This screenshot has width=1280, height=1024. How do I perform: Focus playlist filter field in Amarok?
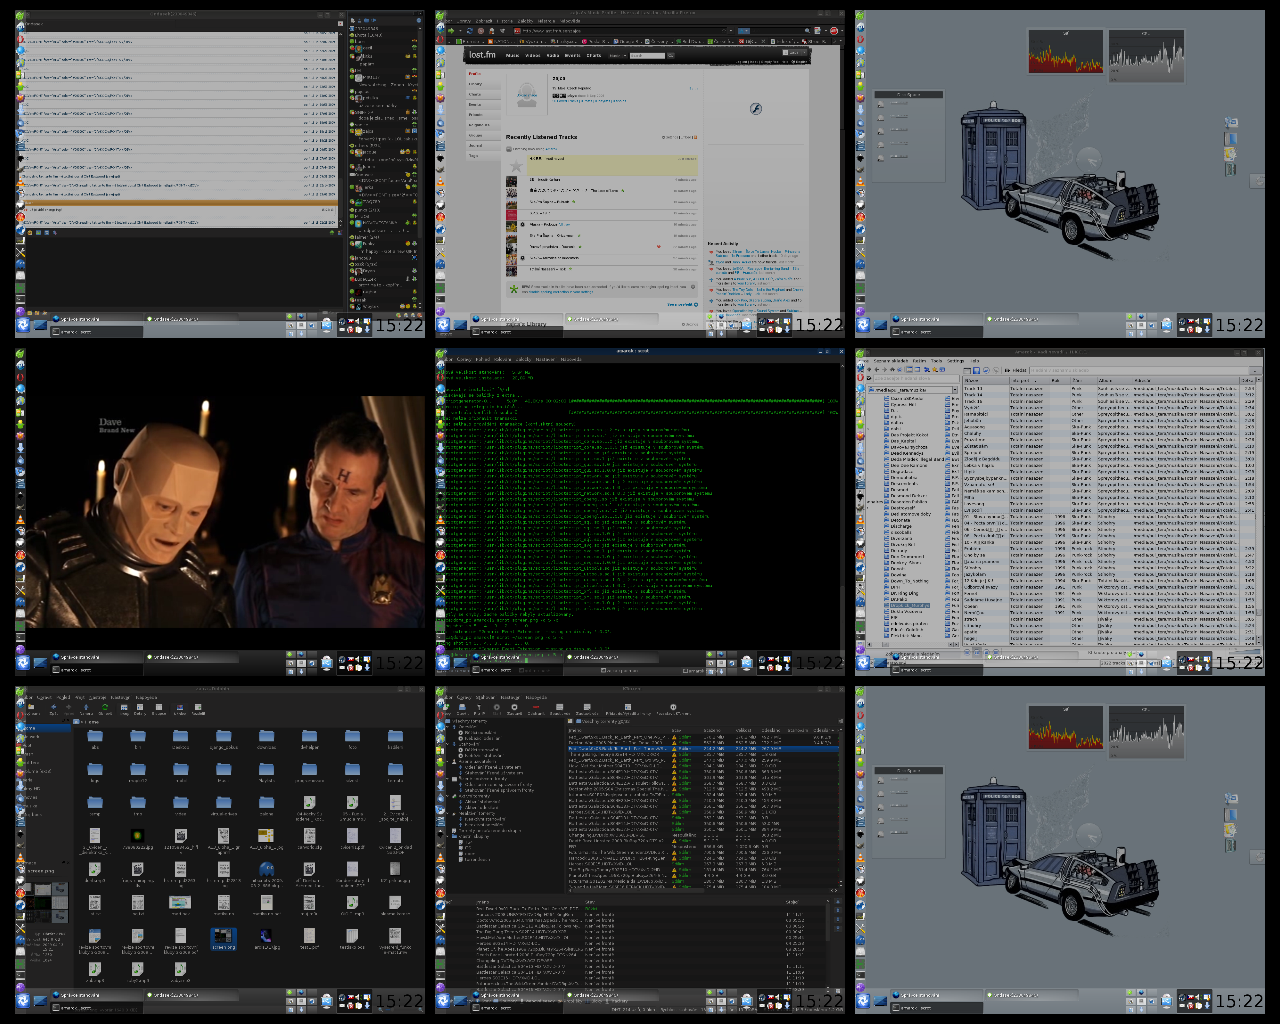[1140, 370]
